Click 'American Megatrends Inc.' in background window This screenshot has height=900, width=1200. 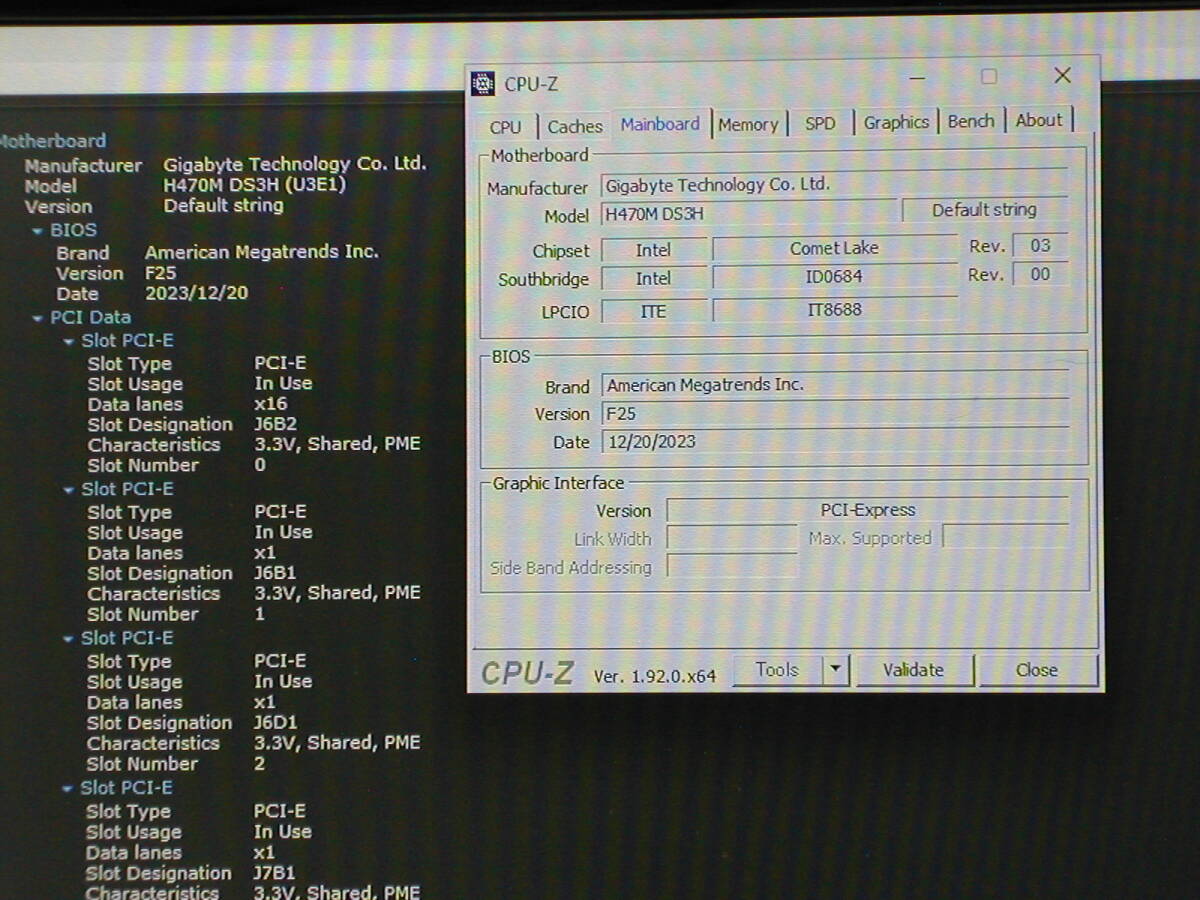pos(262,252)
